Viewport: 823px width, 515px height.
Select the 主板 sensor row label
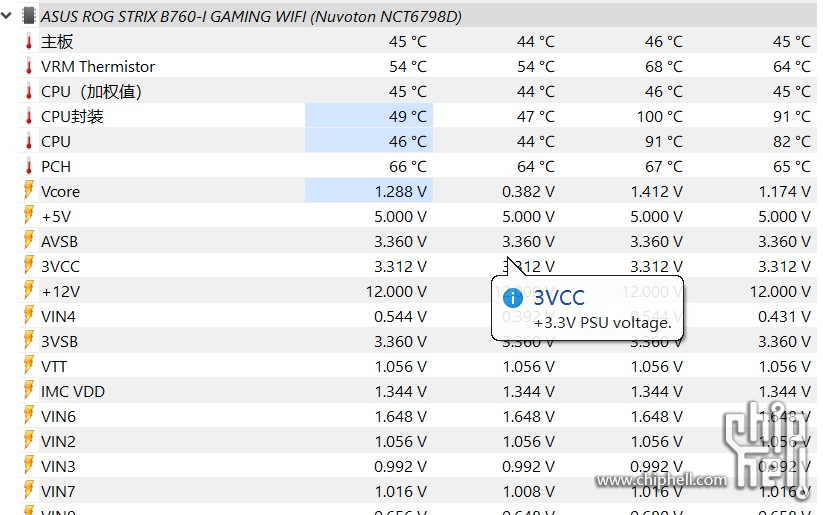(x=57, y=41)
